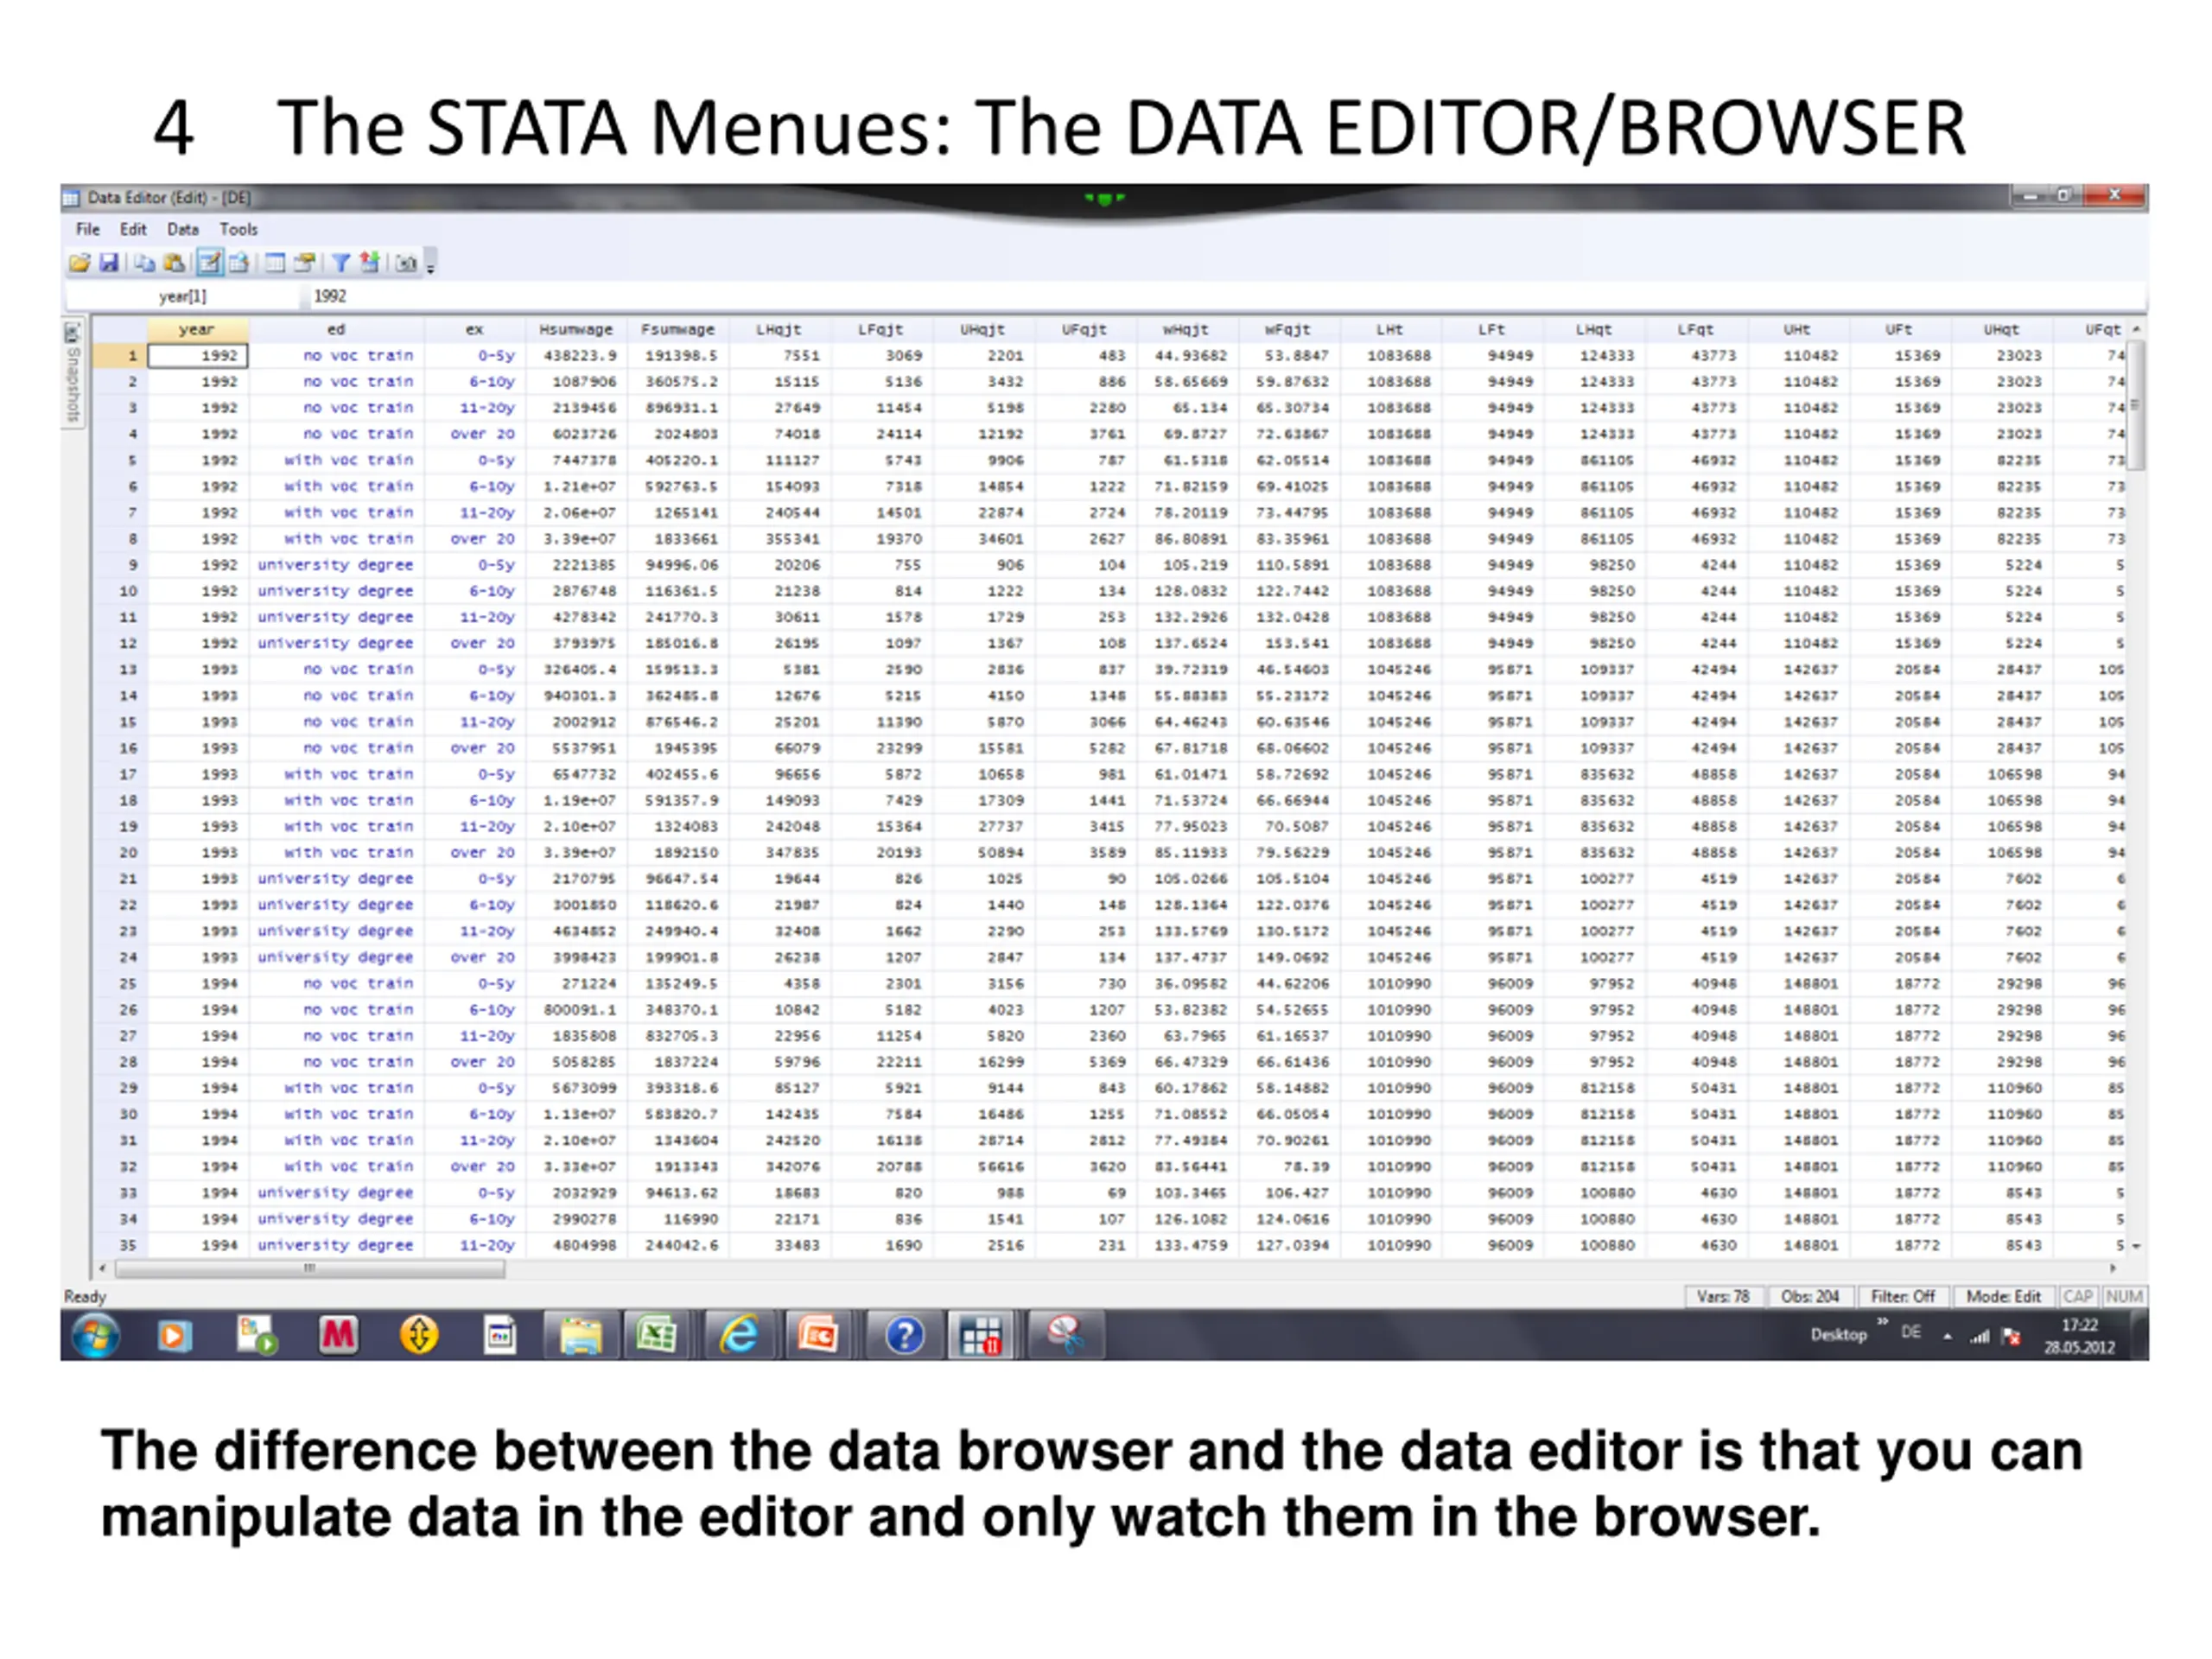Open the Snipping Tool scissors taskbar icon

(1065, 1335)
